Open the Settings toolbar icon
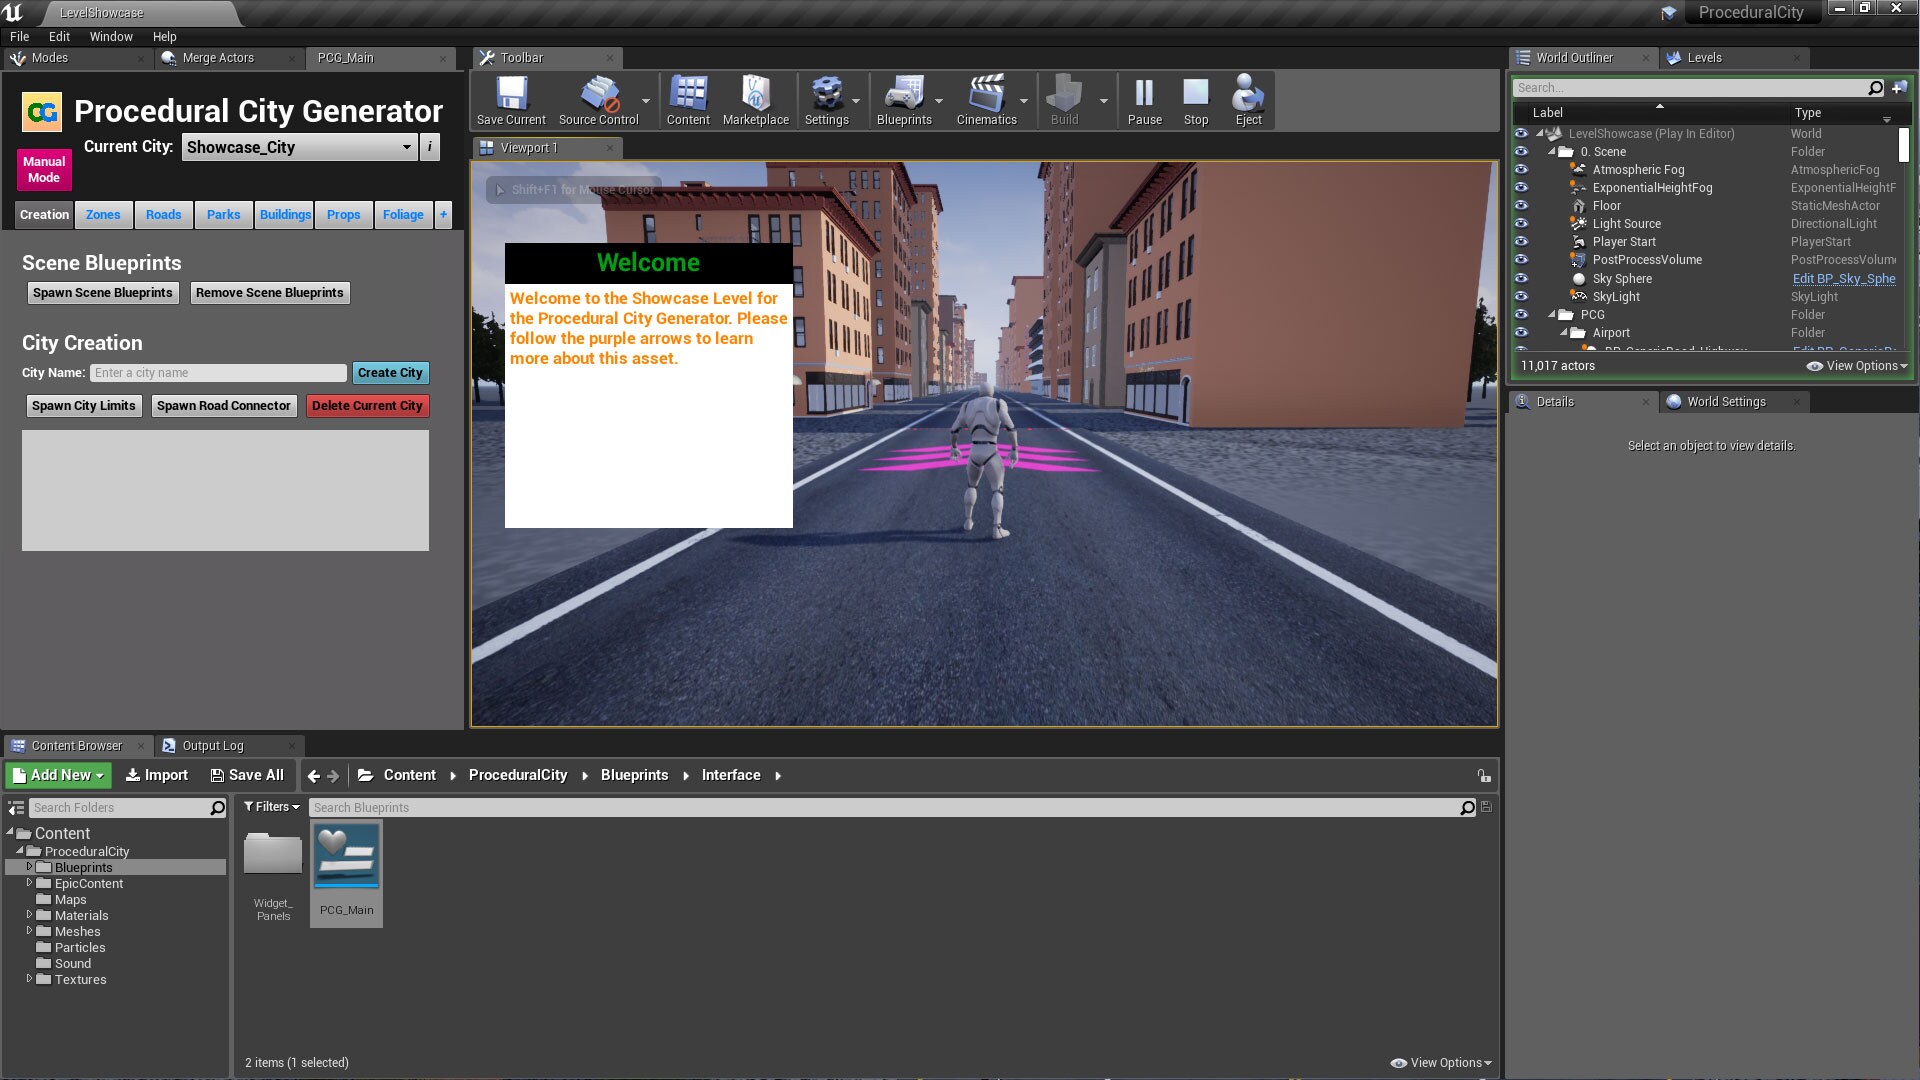The image size is (1920, 1080). 826,100
